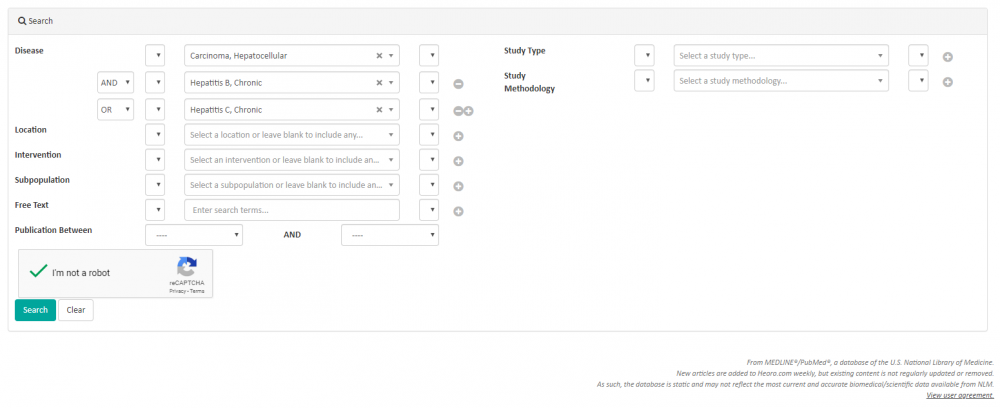Click the Free Text search terms field
The height and width of the screenshot is (408, 1000).
coord(291,210)
